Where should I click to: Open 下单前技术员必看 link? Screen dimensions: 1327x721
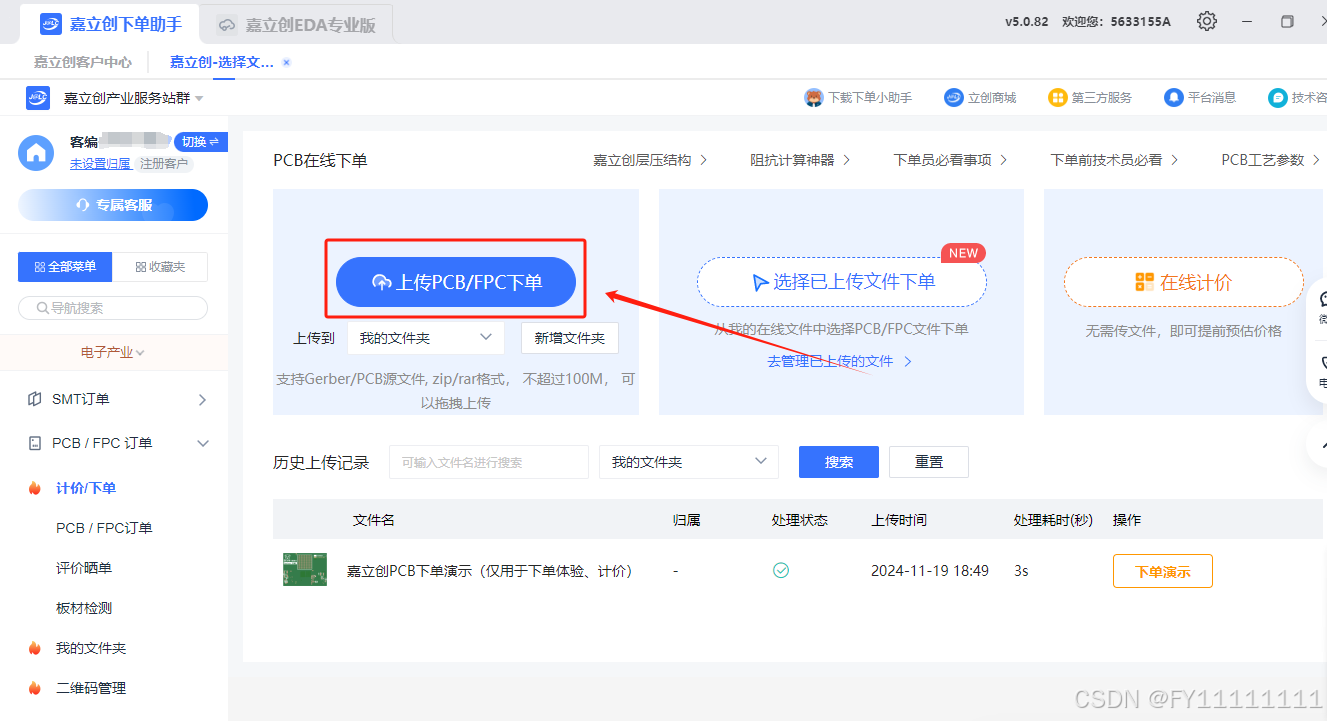coord(1115,160)
